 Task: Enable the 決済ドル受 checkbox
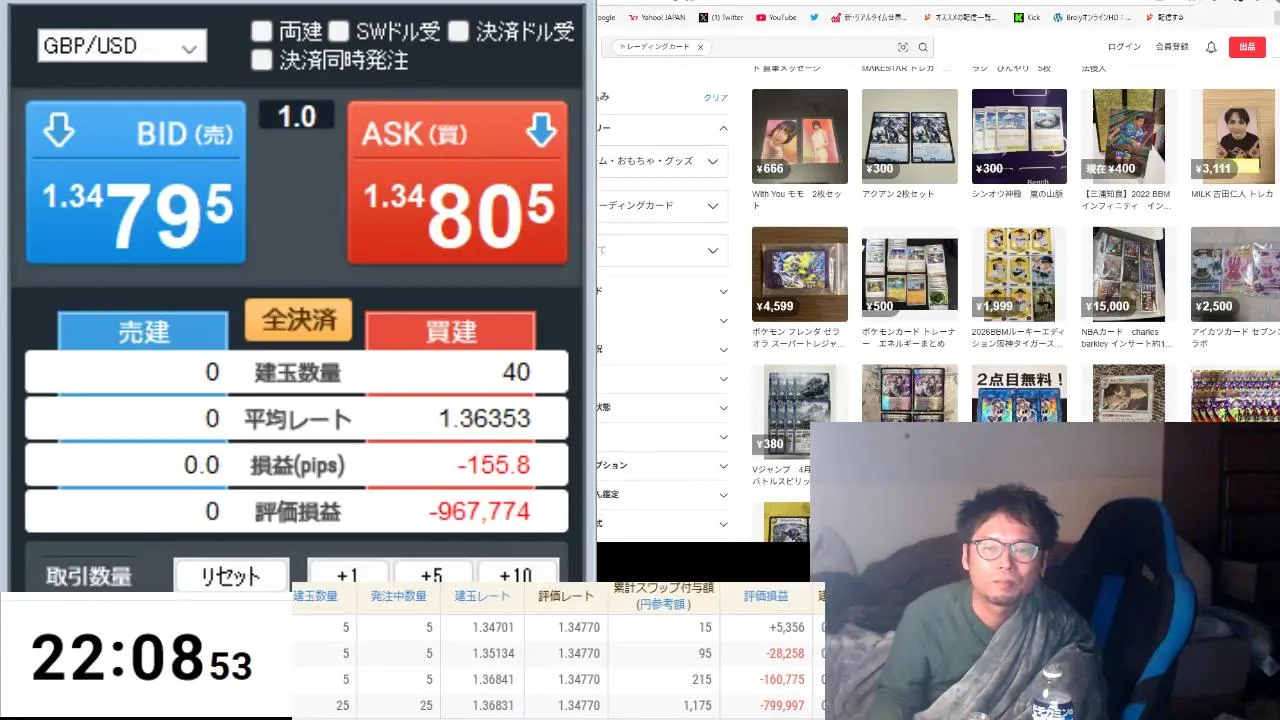[458, 31]
